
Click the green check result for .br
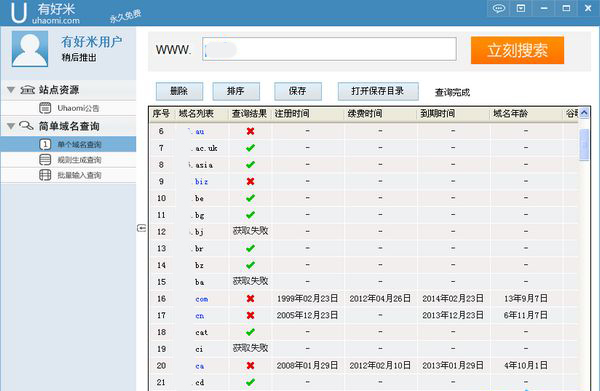pyautogui.click(x=250, y=248)
